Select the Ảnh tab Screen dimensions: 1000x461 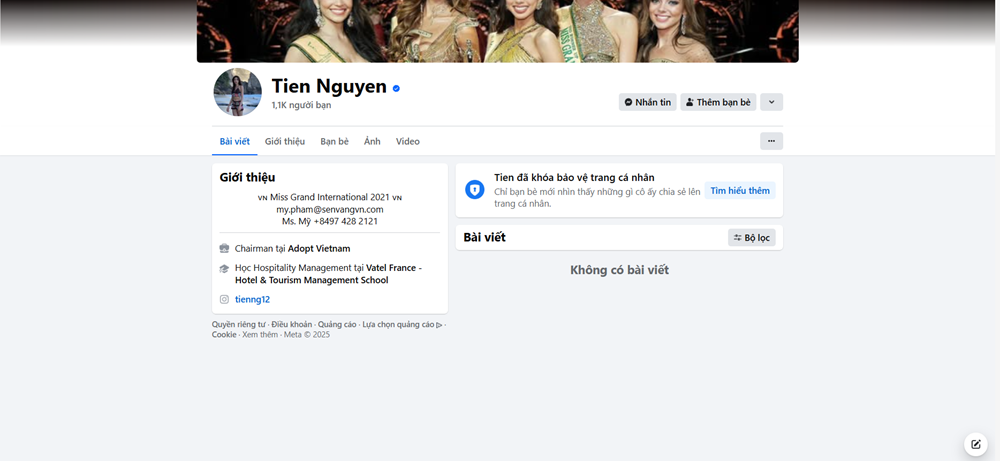click(372, 141)
